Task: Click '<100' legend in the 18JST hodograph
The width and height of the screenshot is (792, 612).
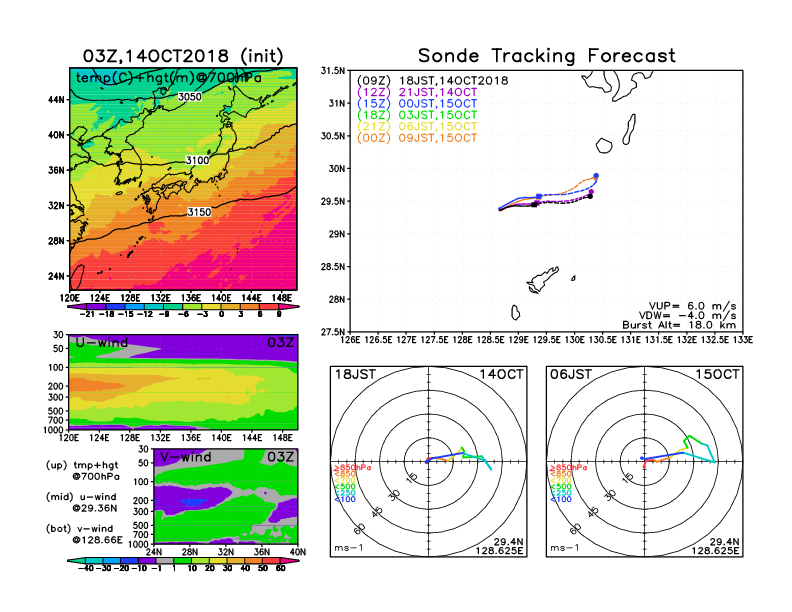Action: pos(345,499)
